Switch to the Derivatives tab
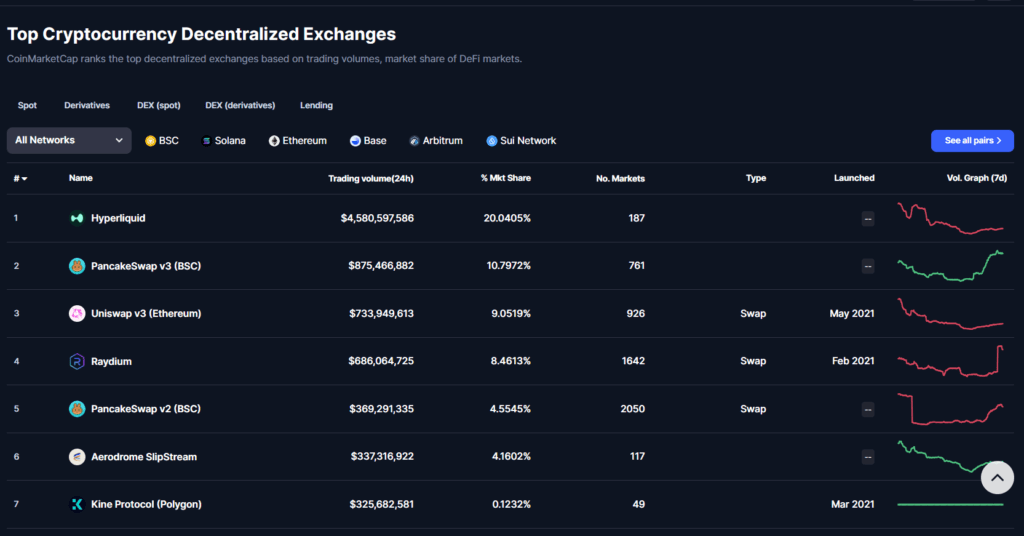This screenshot has height=536, width=1024. [87, 105]
